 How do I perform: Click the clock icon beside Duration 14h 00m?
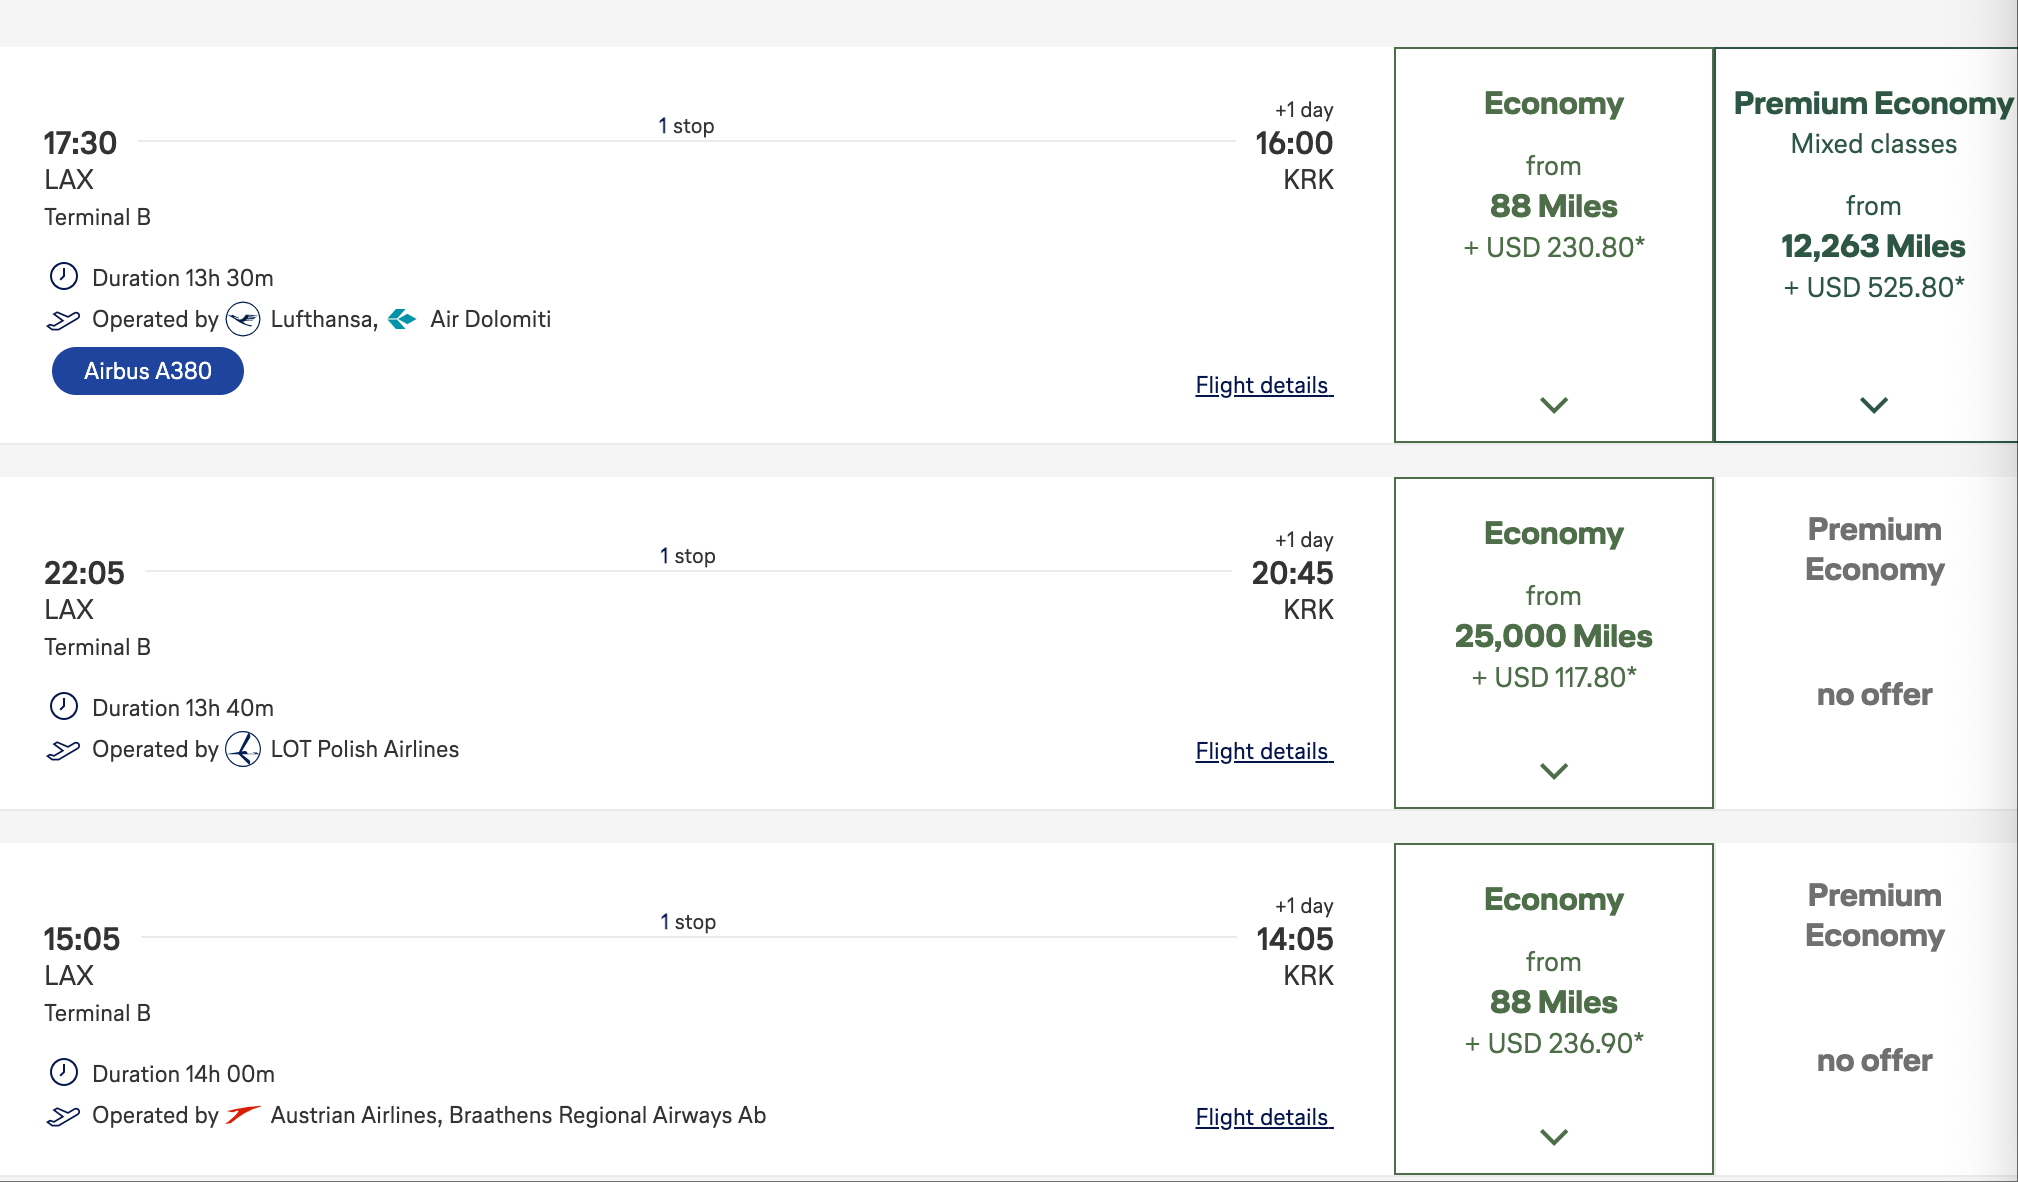[64, 1073]
